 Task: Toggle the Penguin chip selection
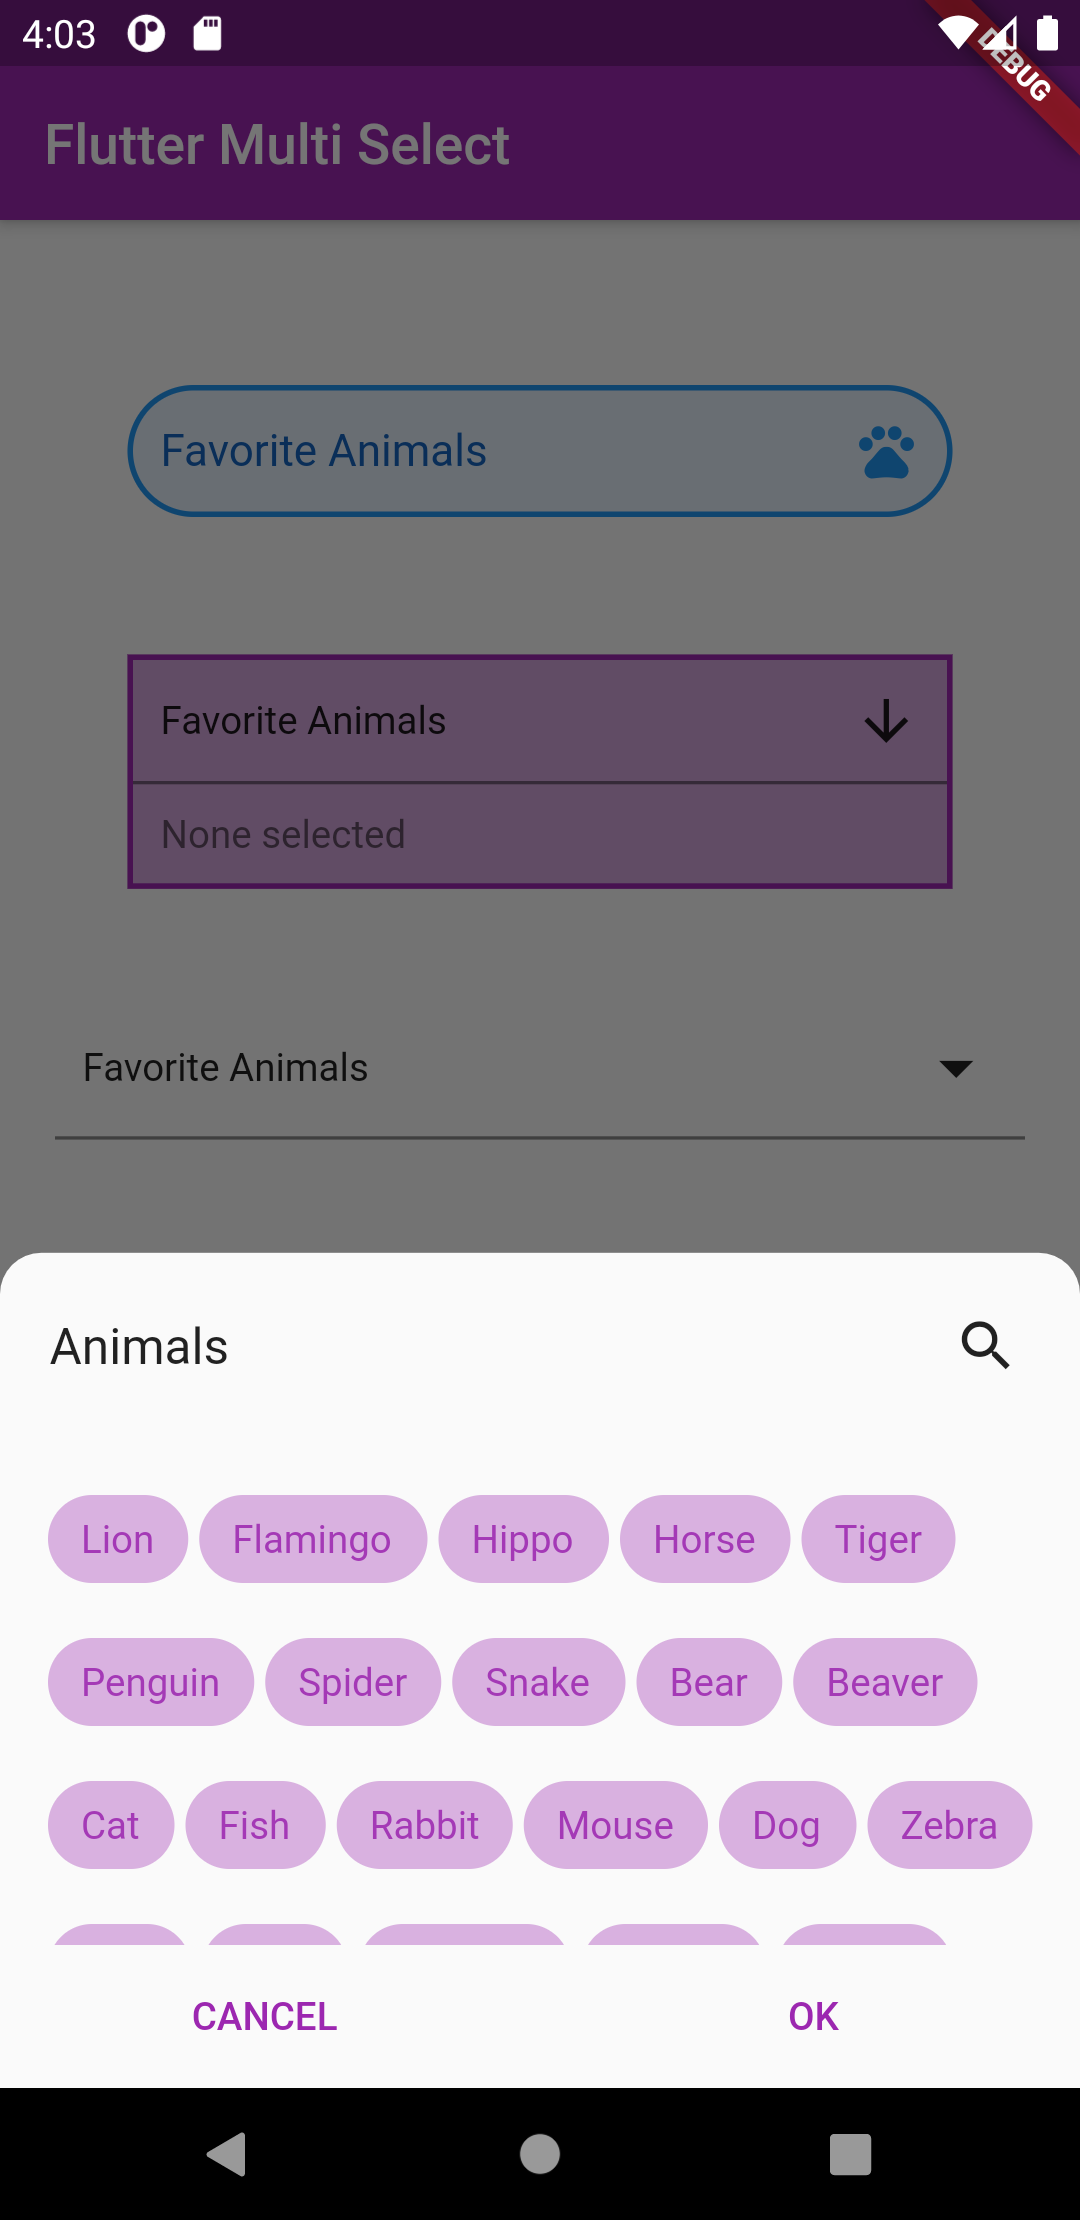(150, 1682)
